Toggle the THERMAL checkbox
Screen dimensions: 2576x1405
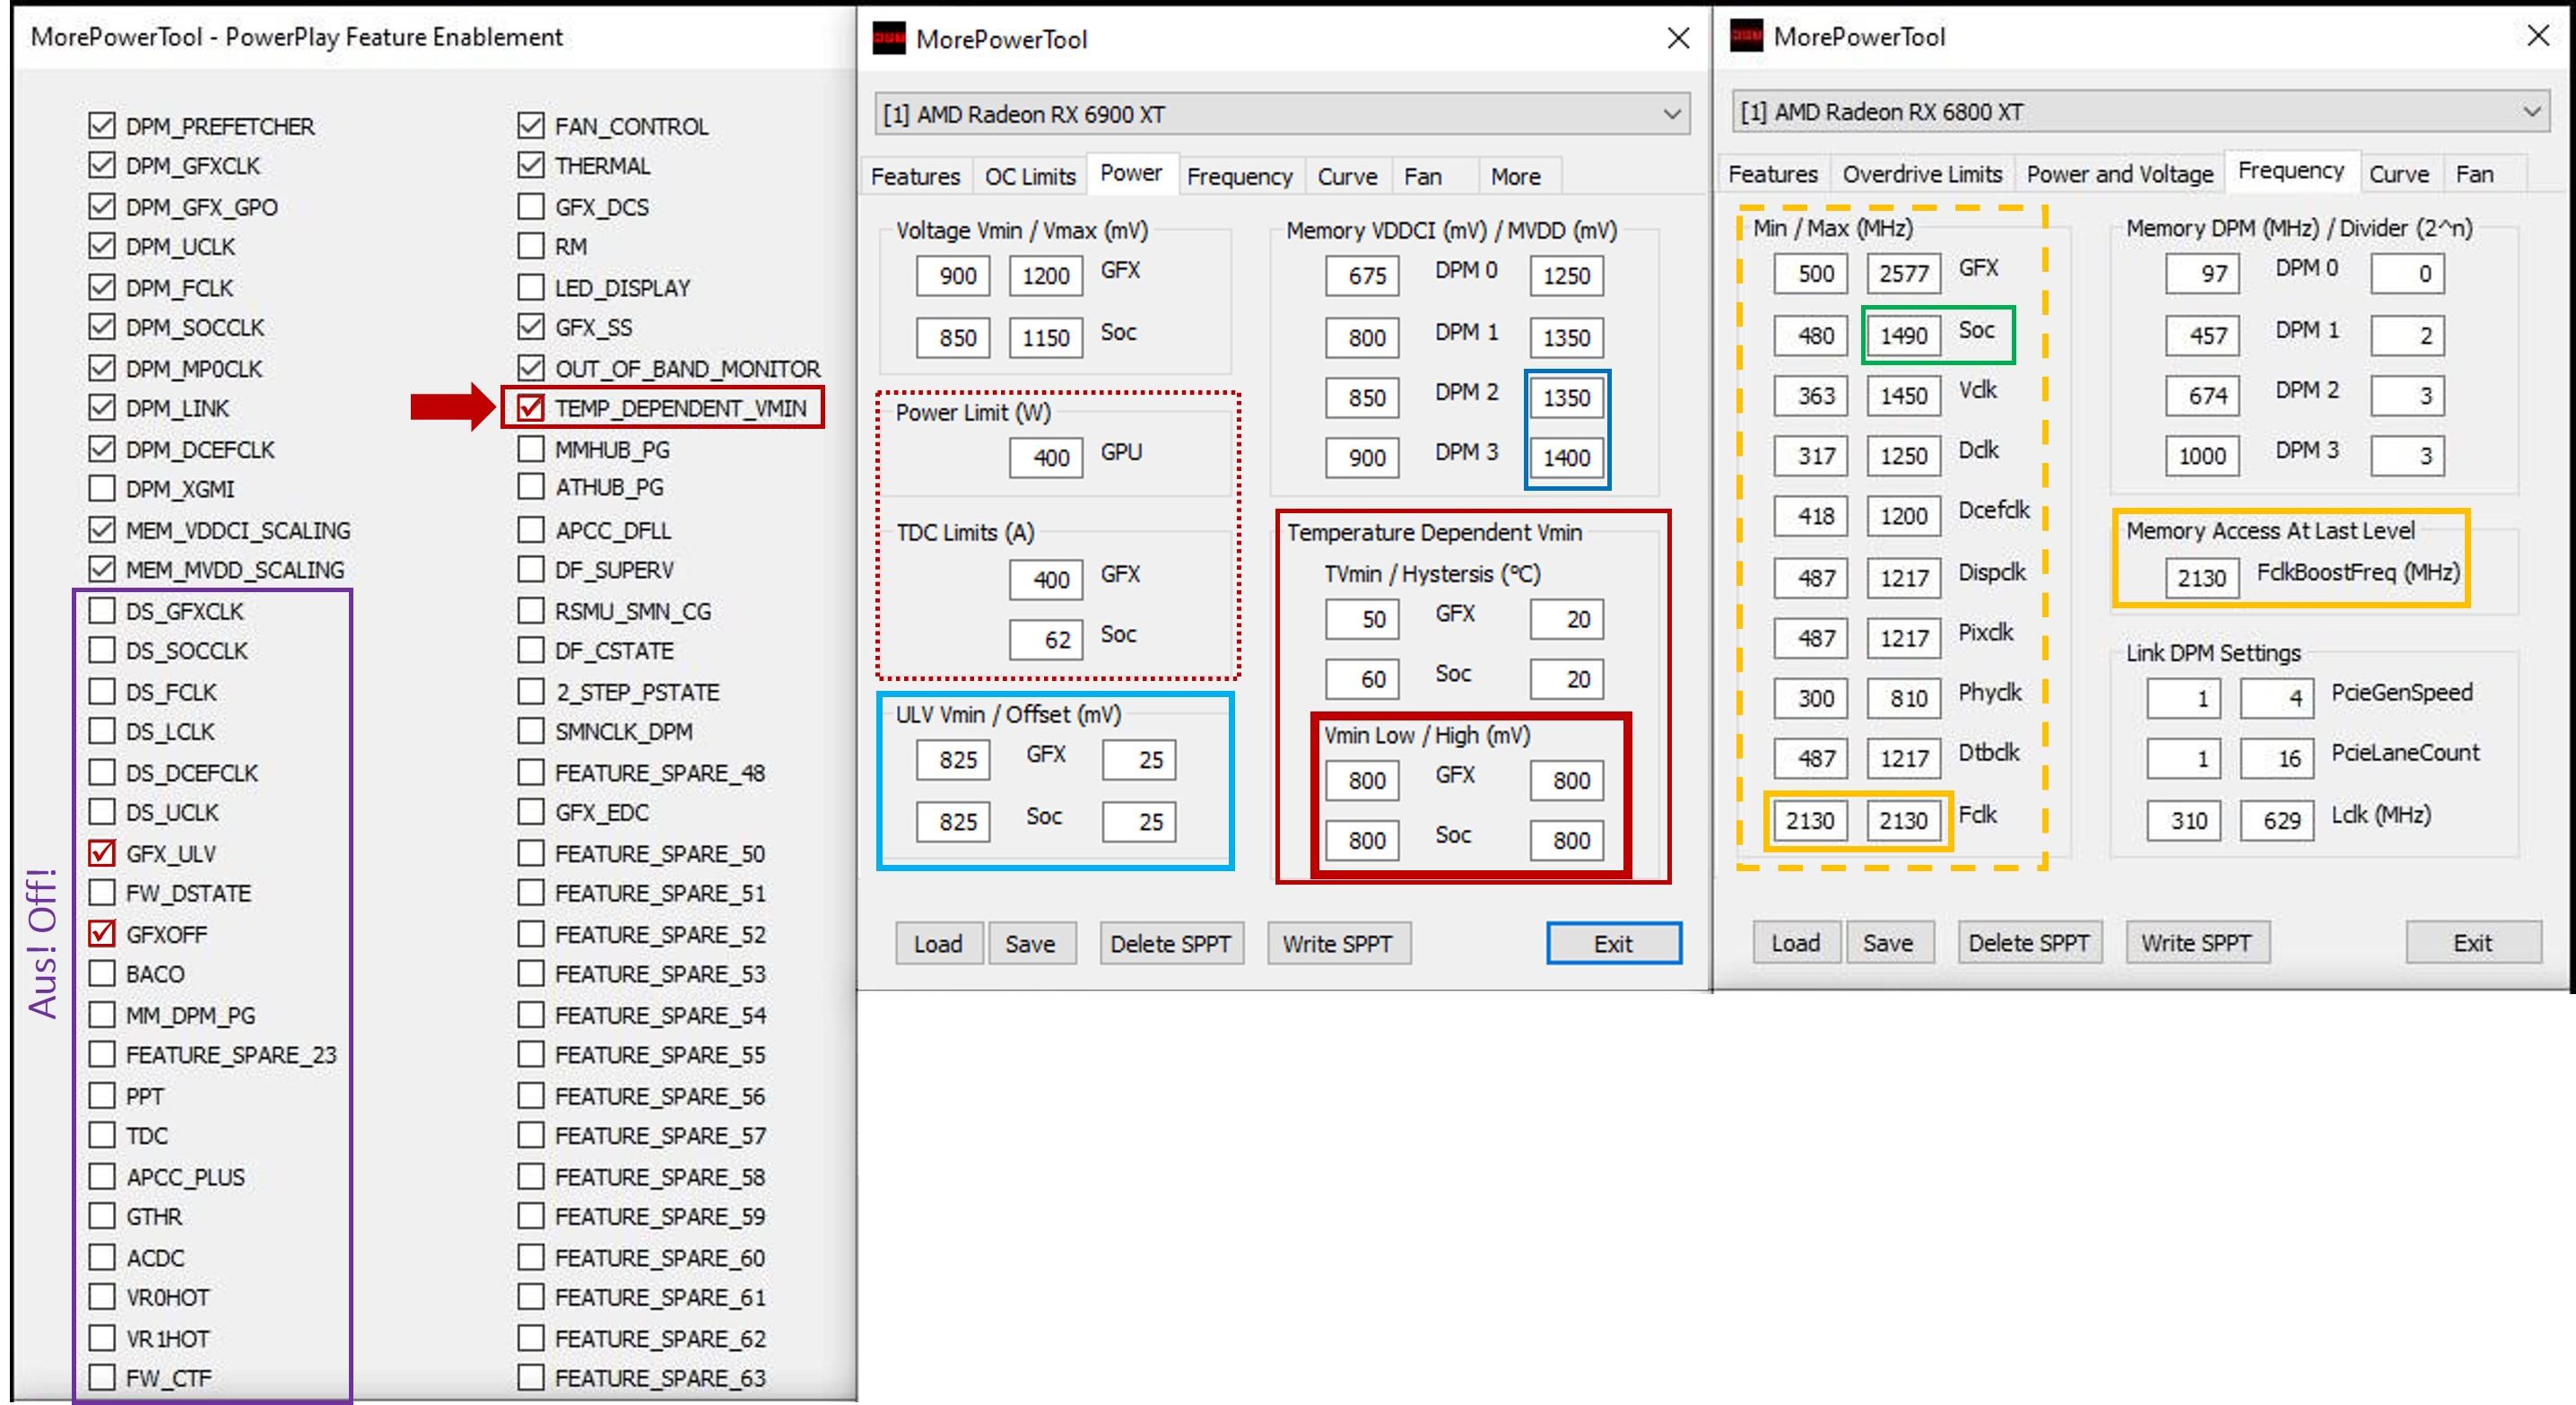[531, 166]
